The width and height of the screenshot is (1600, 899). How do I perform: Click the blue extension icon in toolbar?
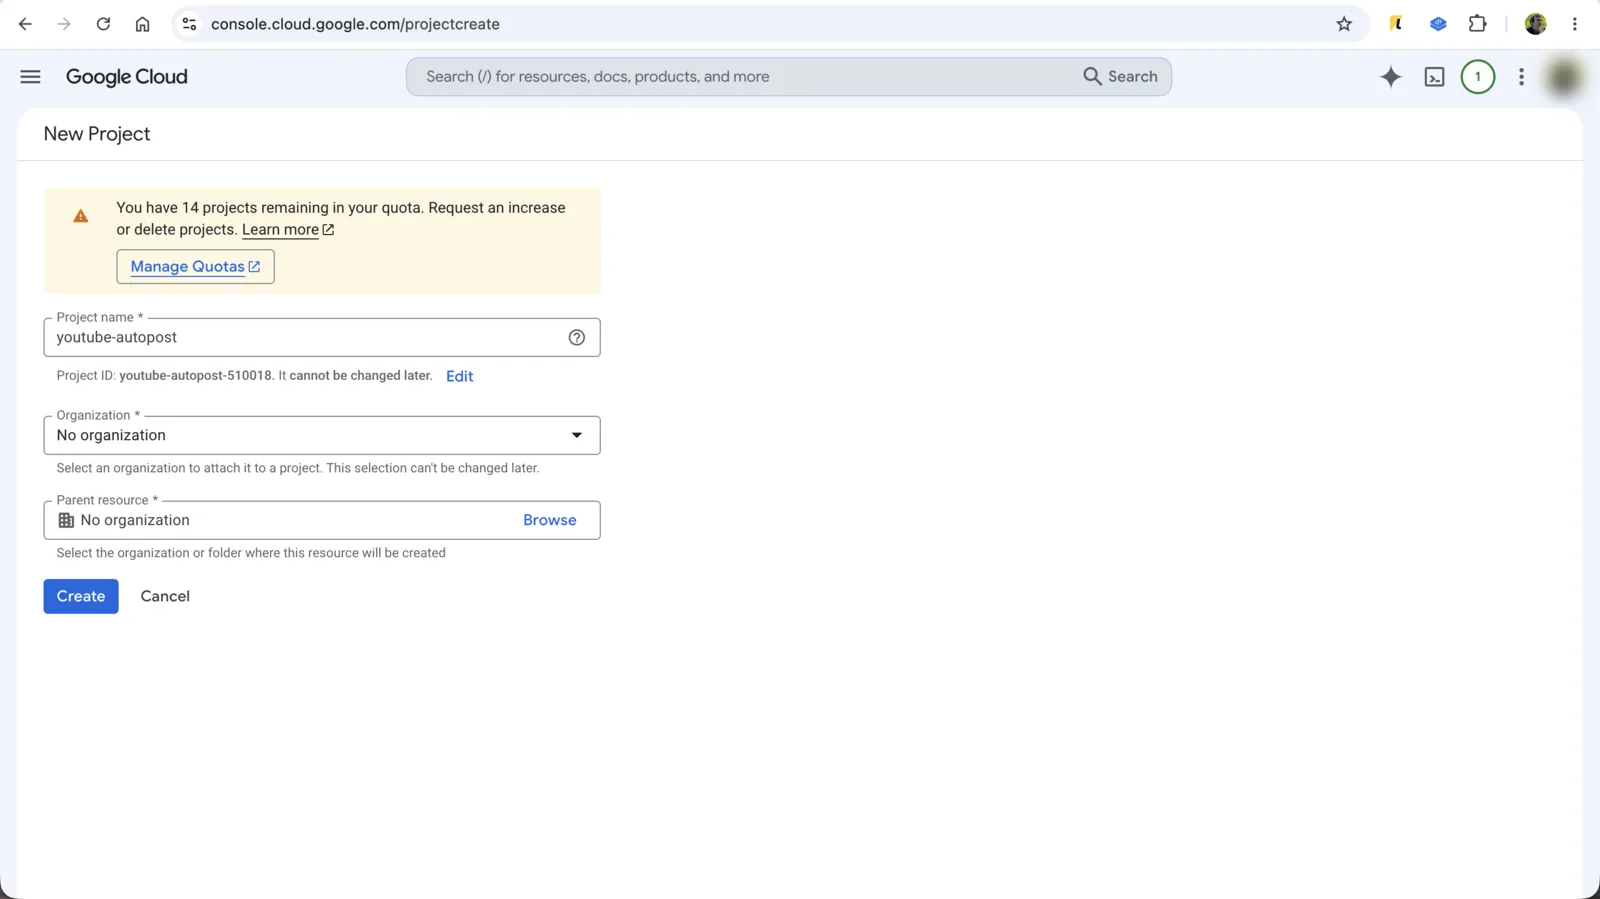[1438, 24]
